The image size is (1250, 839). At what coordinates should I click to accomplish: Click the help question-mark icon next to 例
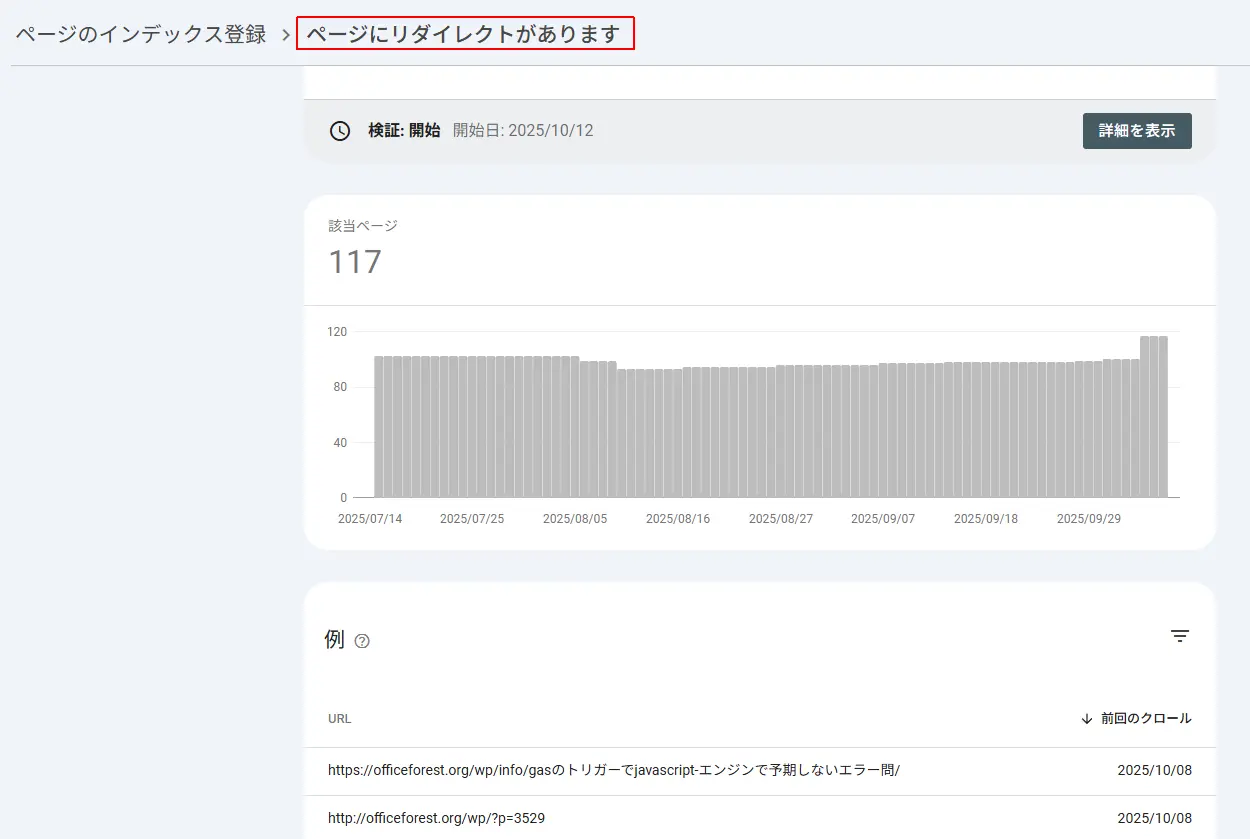(x=362, y=641)
